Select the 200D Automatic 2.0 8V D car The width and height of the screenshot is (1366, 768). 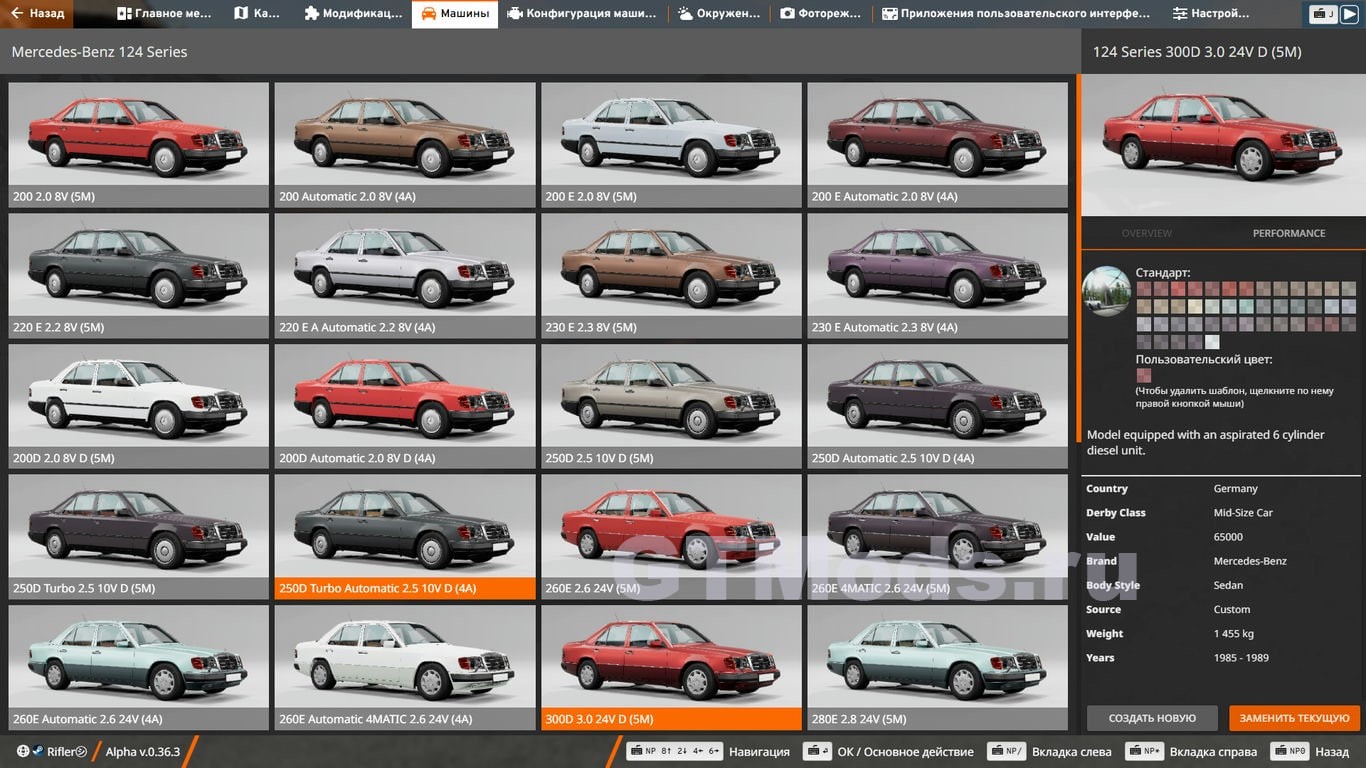click(405, 406)
